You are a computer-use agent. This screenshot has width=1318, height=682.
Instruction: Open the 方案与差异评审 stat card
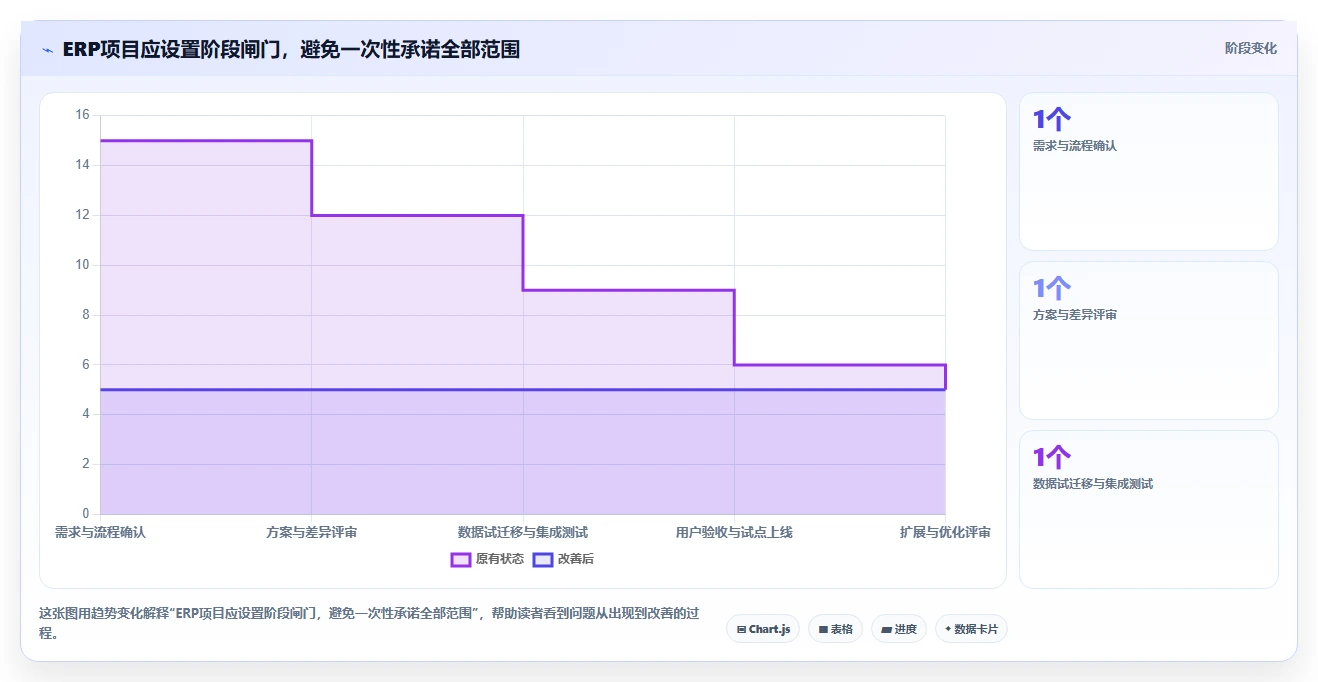pyautogui.click(x=1149, y=340)
